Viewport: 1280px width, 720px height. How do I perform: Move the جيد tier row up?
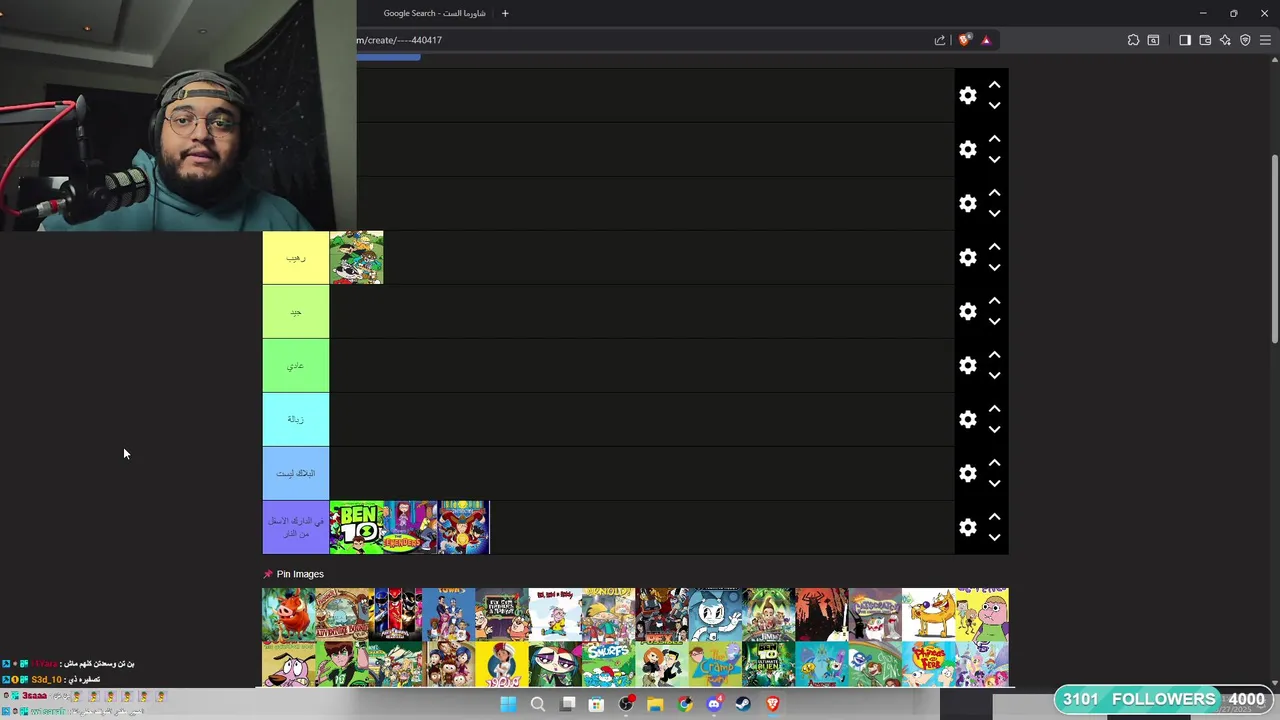pyautogui.click(x=994, y=301)
